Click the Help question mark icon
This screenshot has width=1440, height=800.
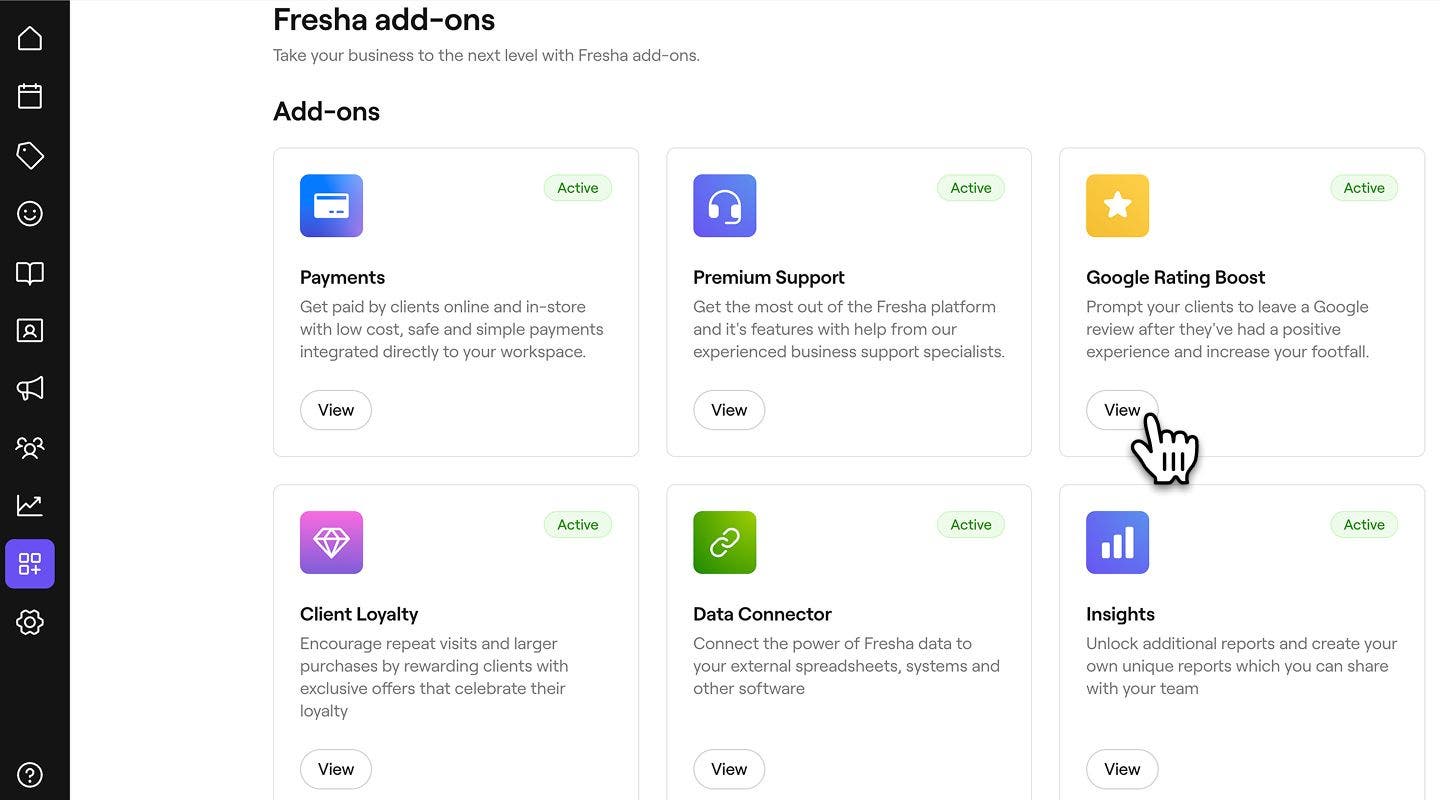[30, 775]
